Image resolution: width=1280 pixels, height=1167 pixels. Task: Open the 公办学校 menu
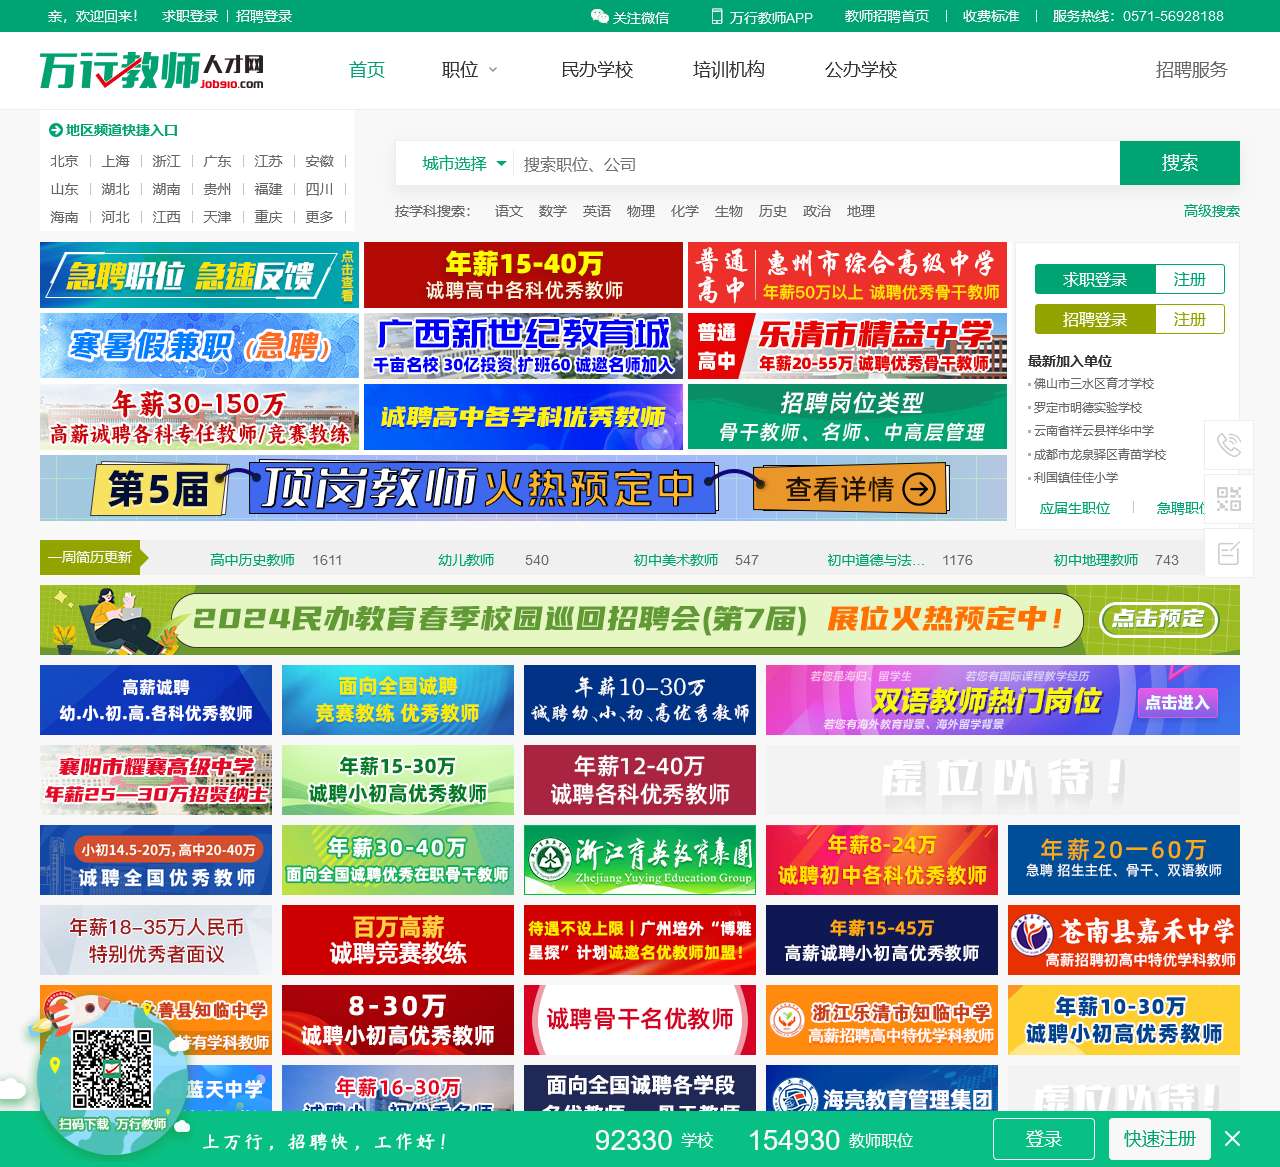click(861, 70)
